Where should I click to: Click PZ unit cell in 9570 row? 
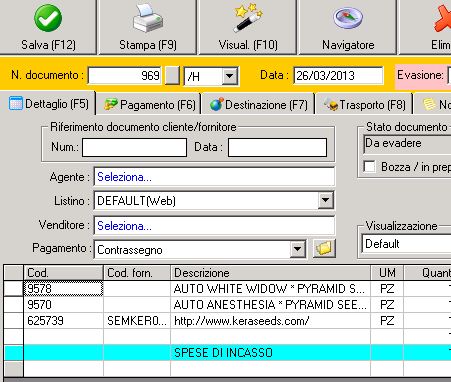[x=387, y=305]
